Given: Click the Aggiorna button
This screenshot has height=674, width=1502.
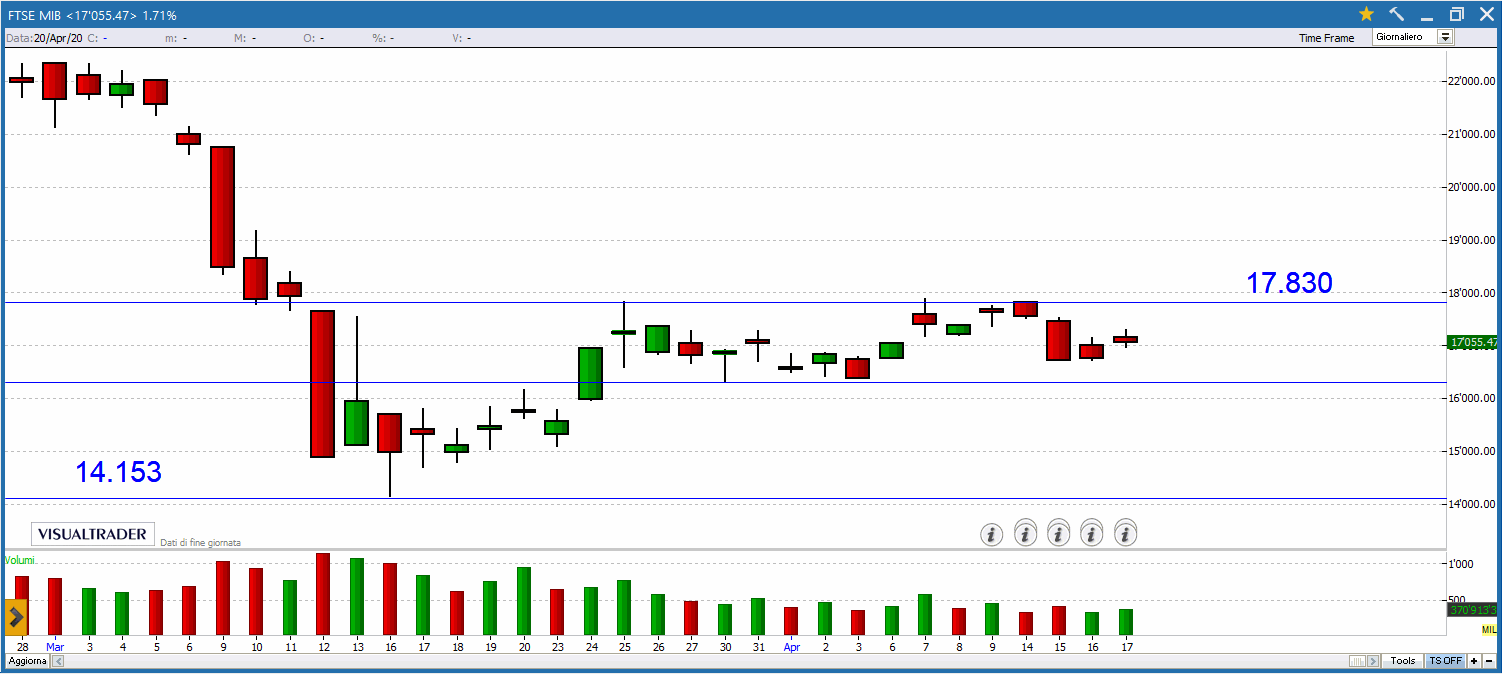Looking at the screenshot, I should tap(26, 662).
